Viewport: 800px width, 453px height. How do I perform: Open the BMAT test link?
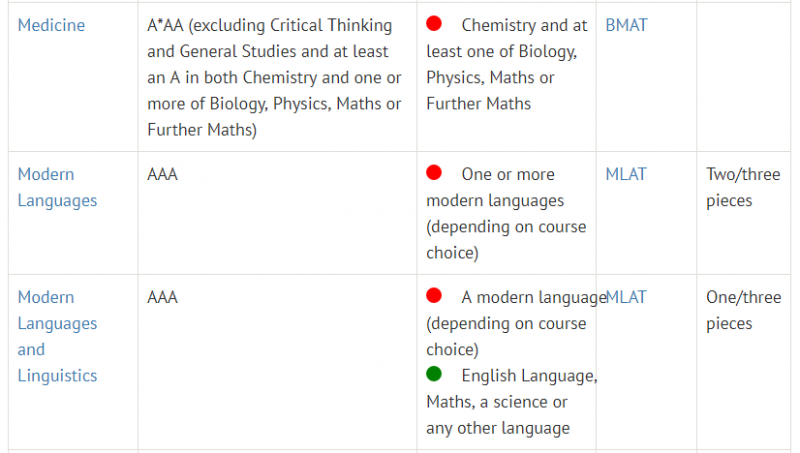(x=626, y=25)
